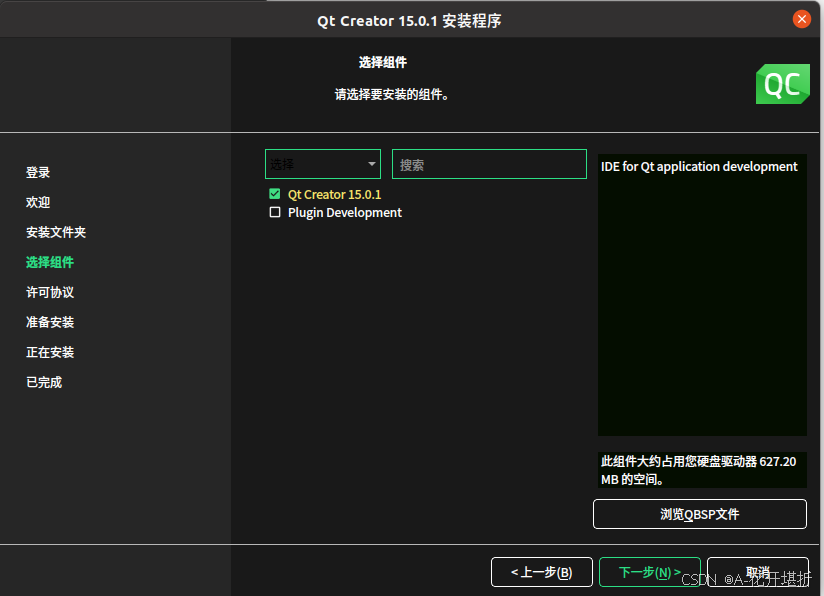Click the 登录 step in sidebar
This screenshot has width=824, height=596.
click(x=38, y=172)
